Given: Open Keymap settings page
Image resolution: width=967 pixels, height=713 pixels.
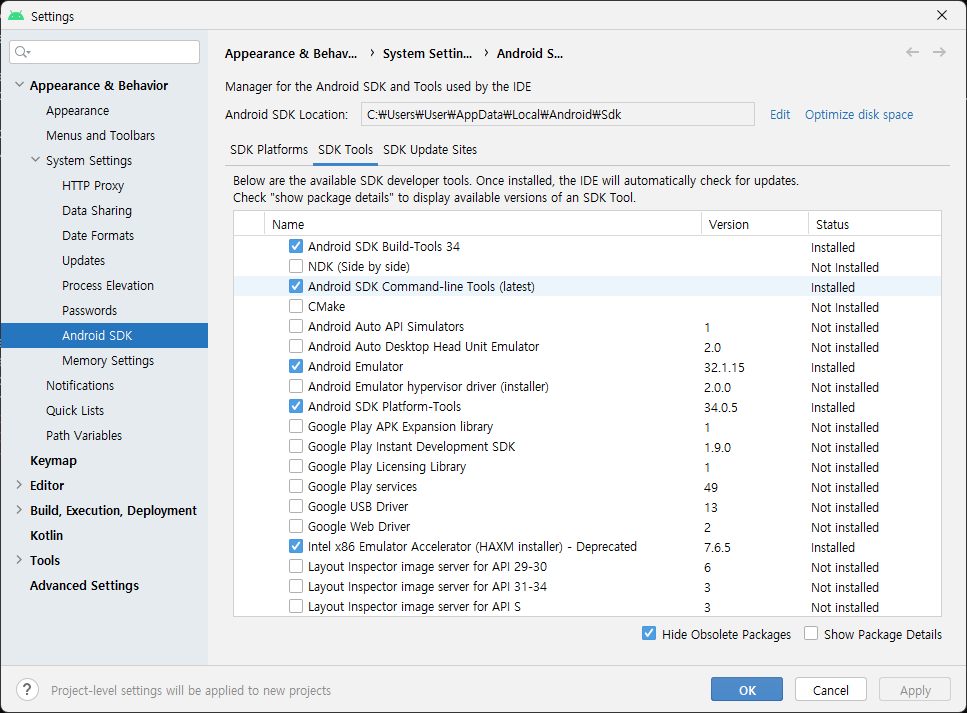Looking at the screenshot, I should coord(54,460).
